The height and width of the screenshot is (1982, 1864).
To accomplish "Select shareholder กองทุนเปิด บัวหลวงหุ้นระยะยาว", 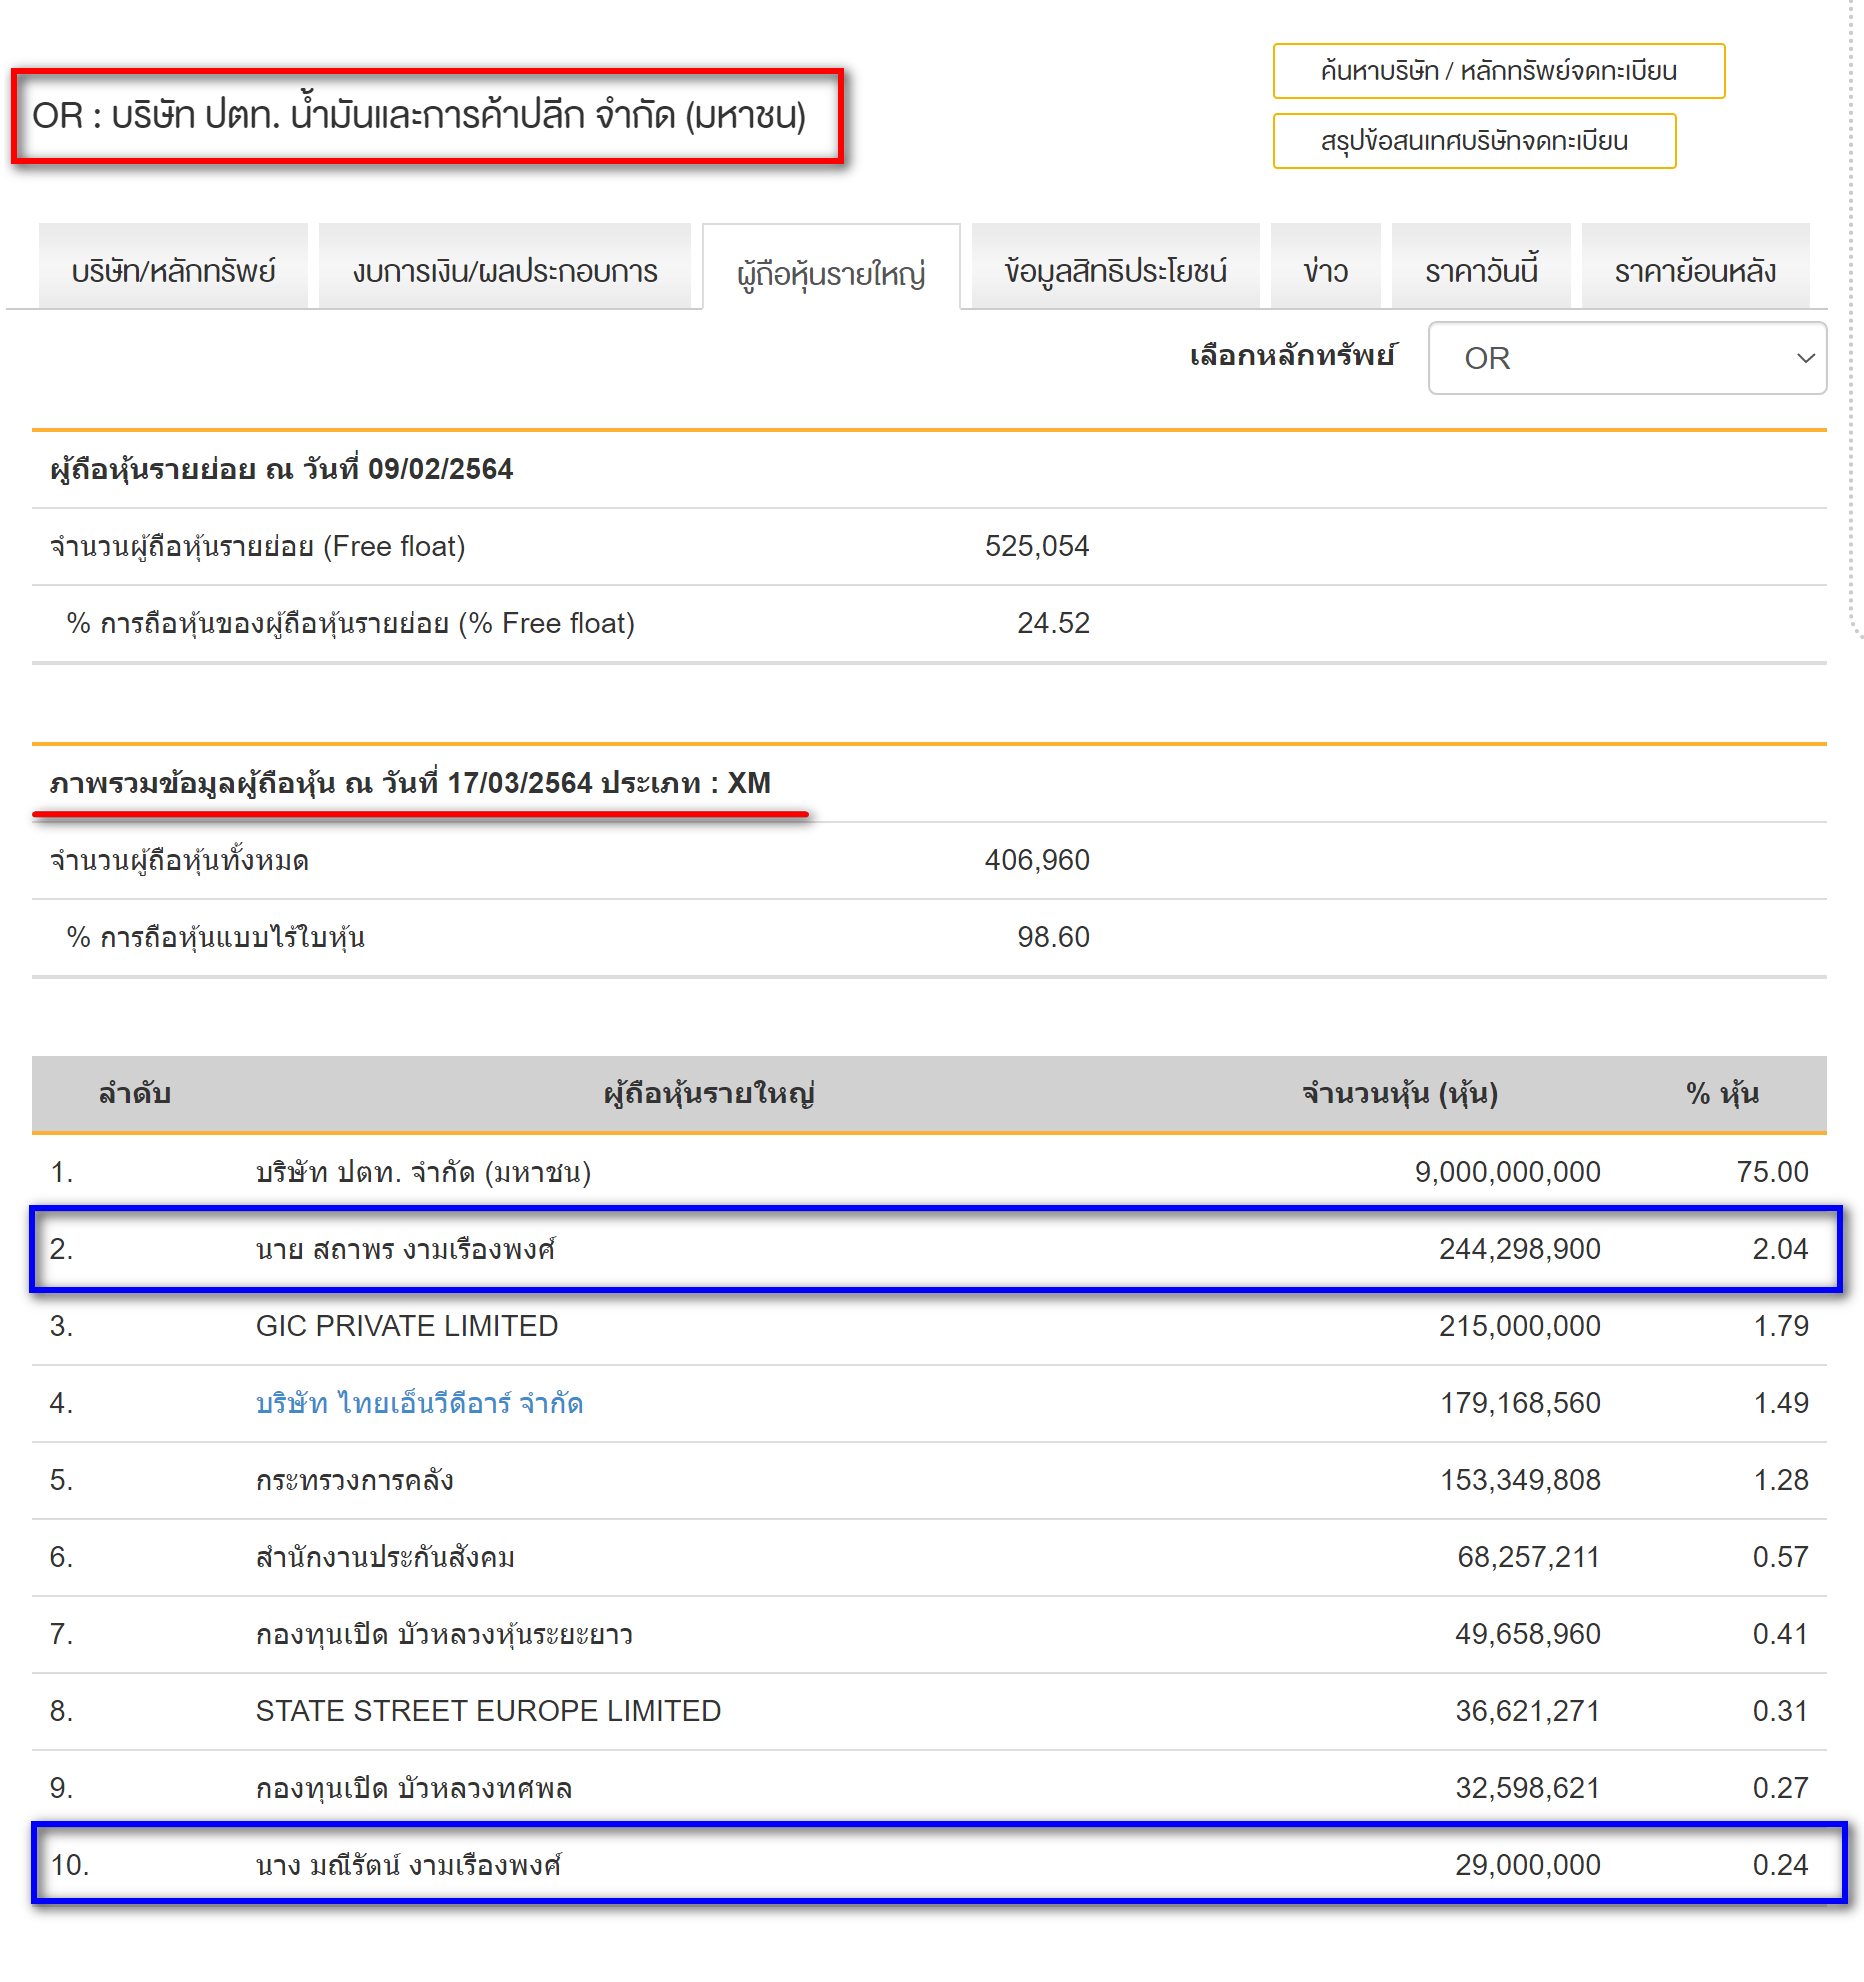I will coord(444,1634).
